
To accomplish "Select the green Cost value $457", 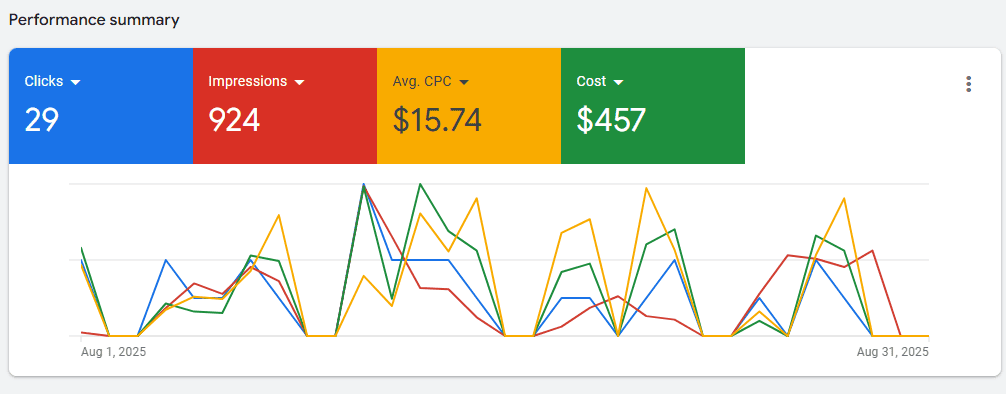I will pyautogui.click(x=611, y=120).
